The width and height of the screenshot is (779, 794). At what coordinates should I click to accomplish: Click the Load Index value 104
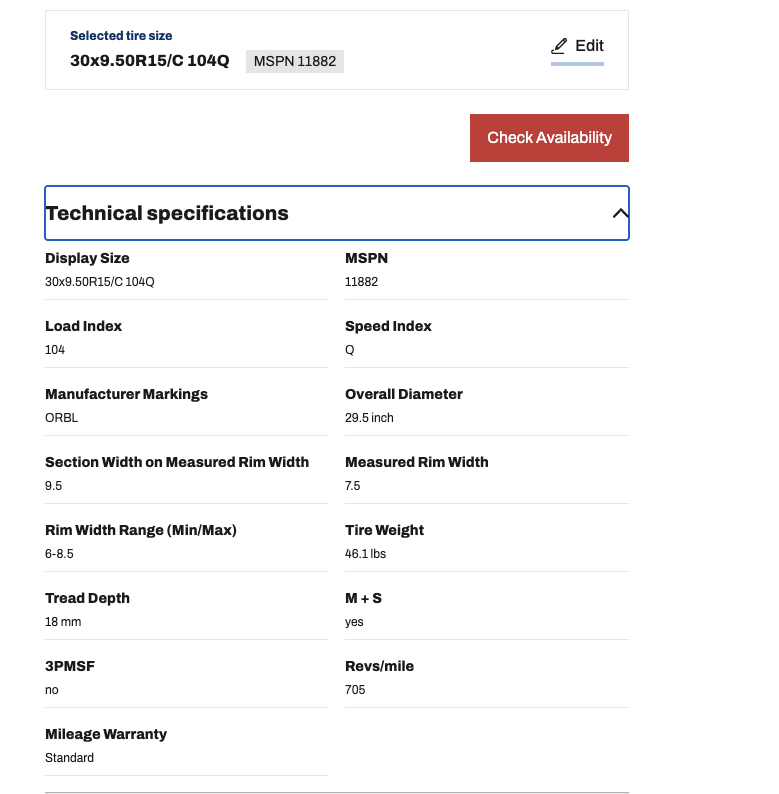[55, 350]
